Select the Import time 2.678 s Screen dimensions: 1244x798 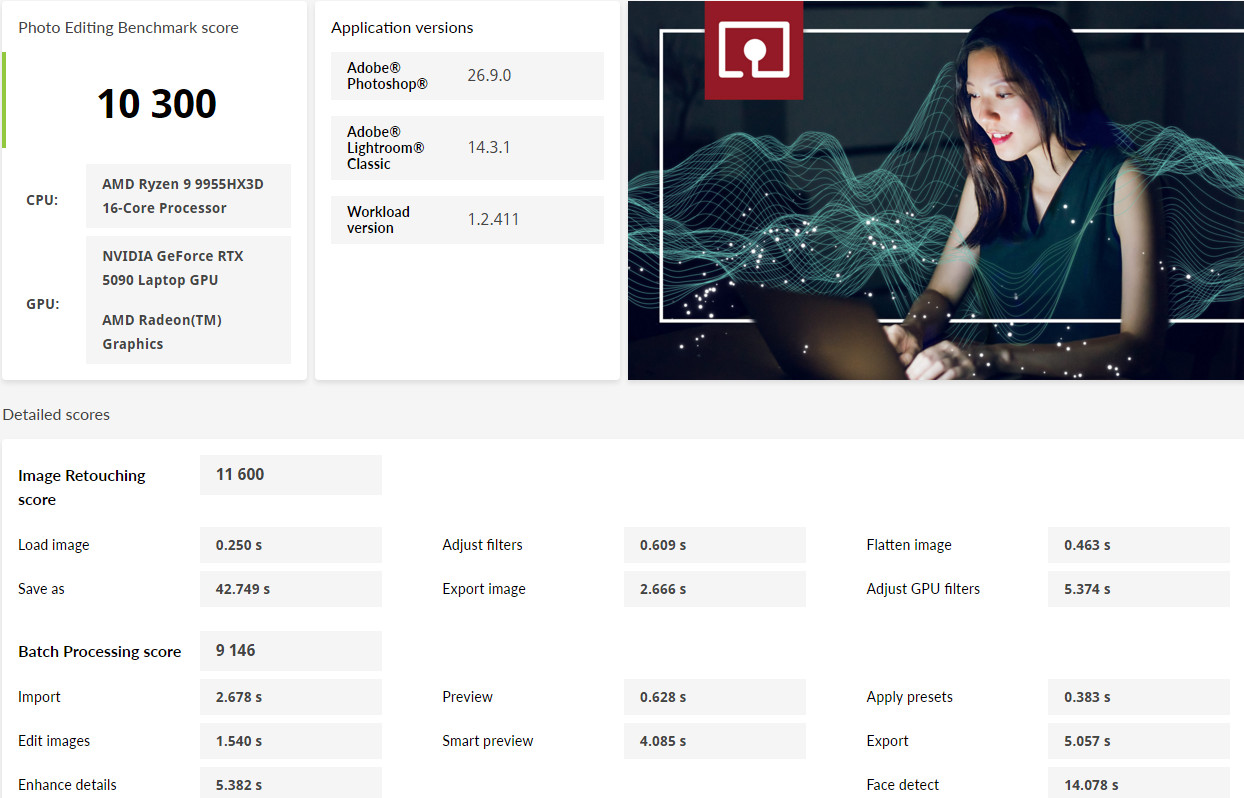tap(239, 697)
